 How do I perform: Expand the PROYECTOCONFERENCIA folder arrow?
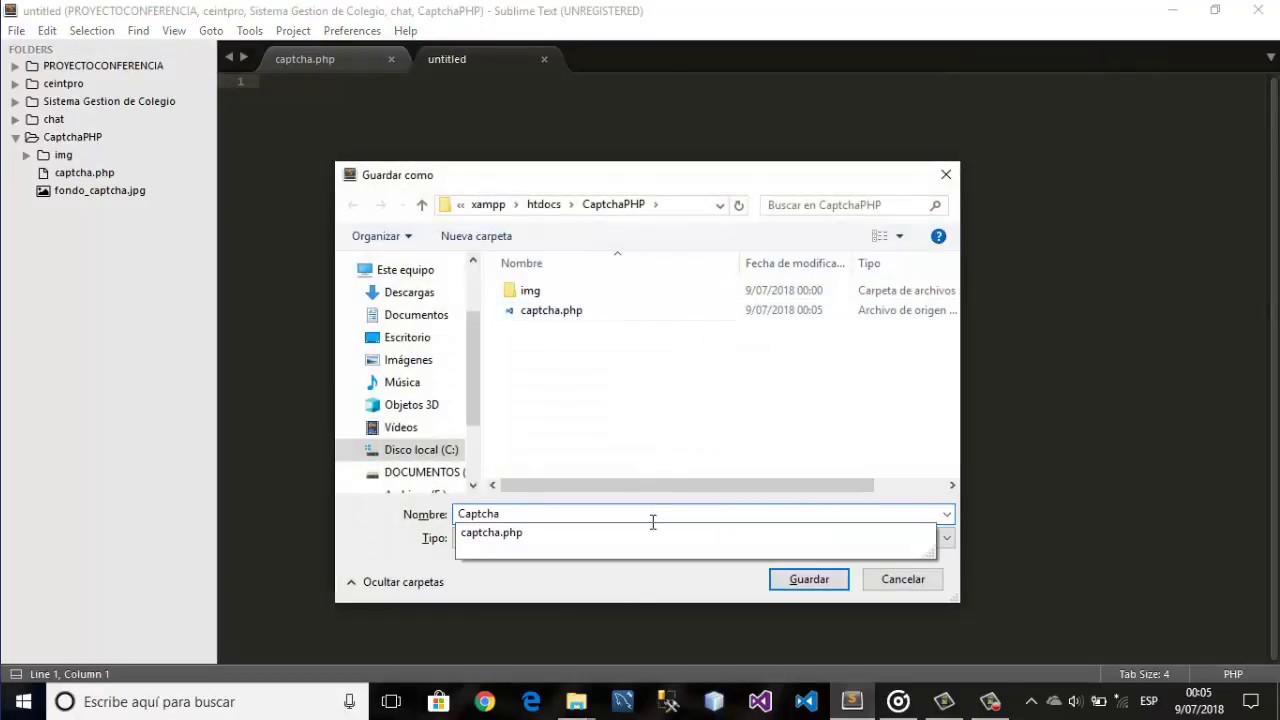[15, 66]
